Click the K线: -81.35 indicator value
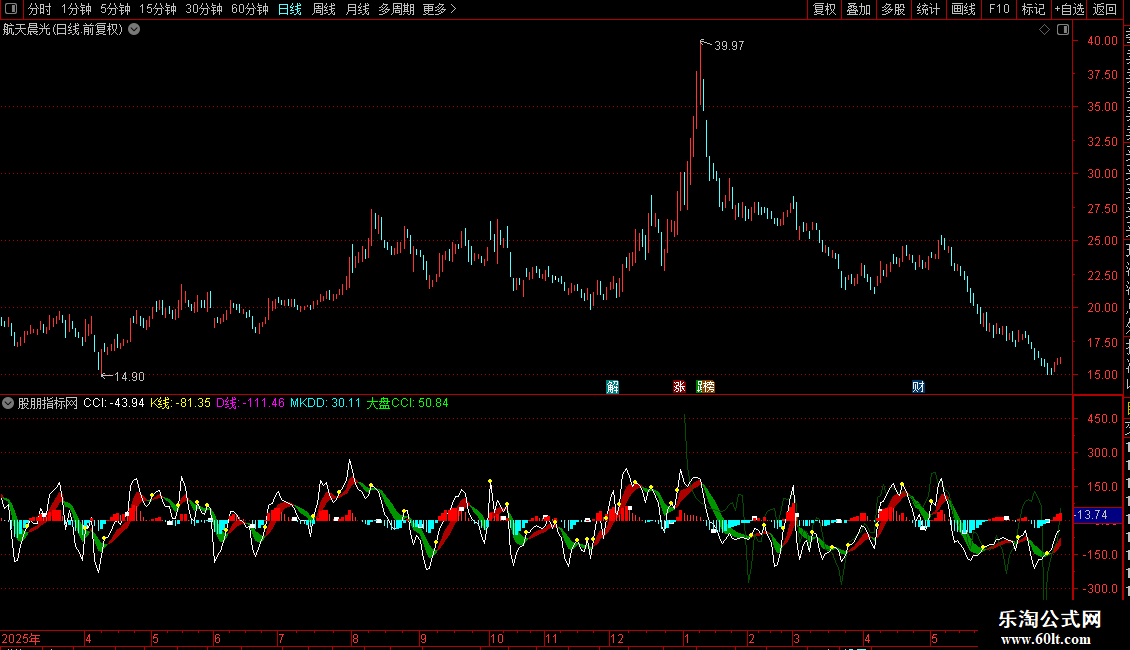The width and height of the screenshot is (1130, 650). 180,403
